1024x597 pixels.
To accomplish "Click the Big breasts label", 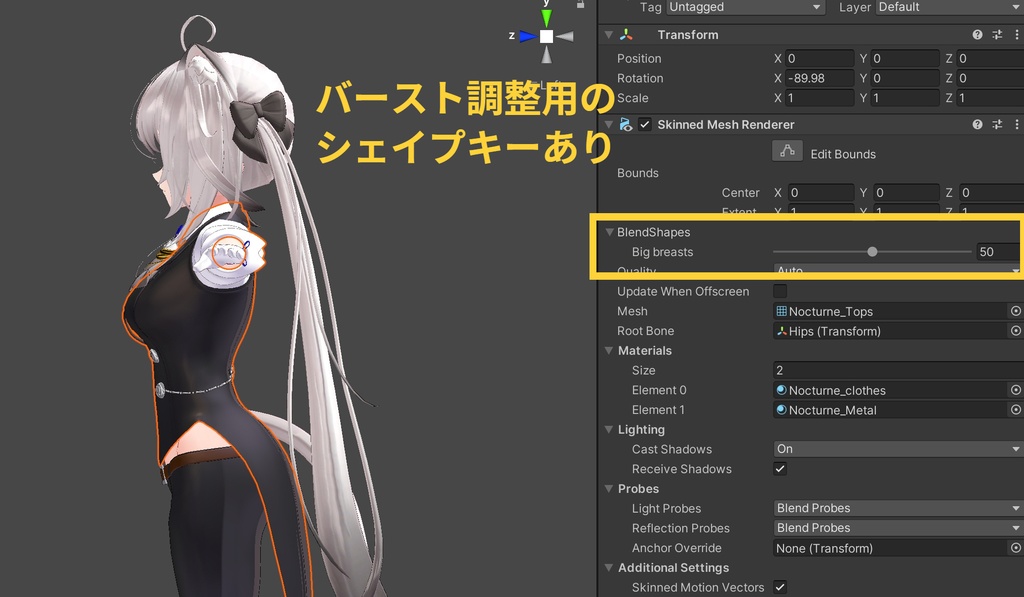I will tap(662, 251).
